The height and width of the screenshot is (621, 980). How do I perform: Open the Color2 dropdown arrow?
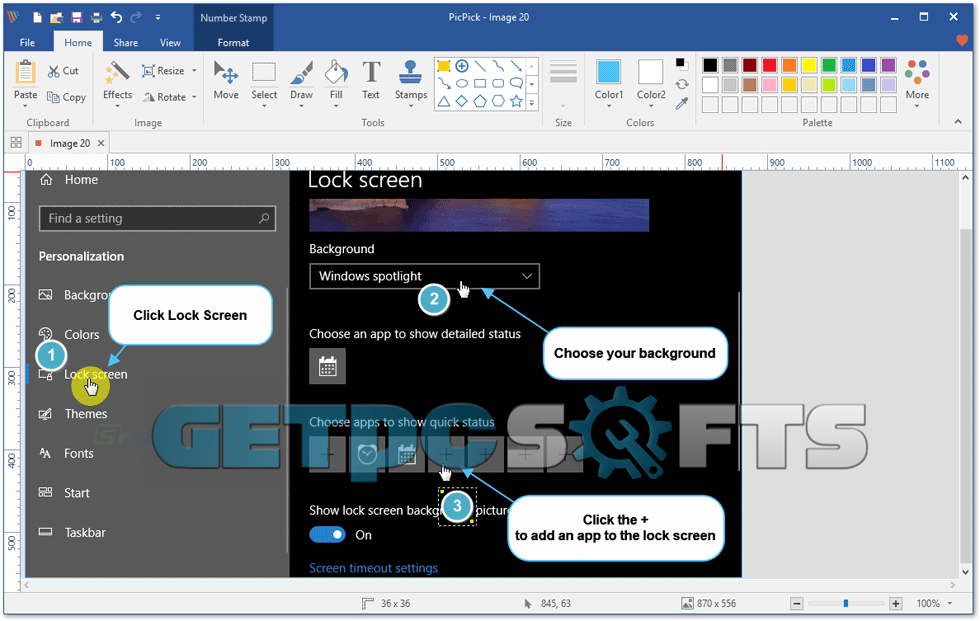tap(651, 106)
